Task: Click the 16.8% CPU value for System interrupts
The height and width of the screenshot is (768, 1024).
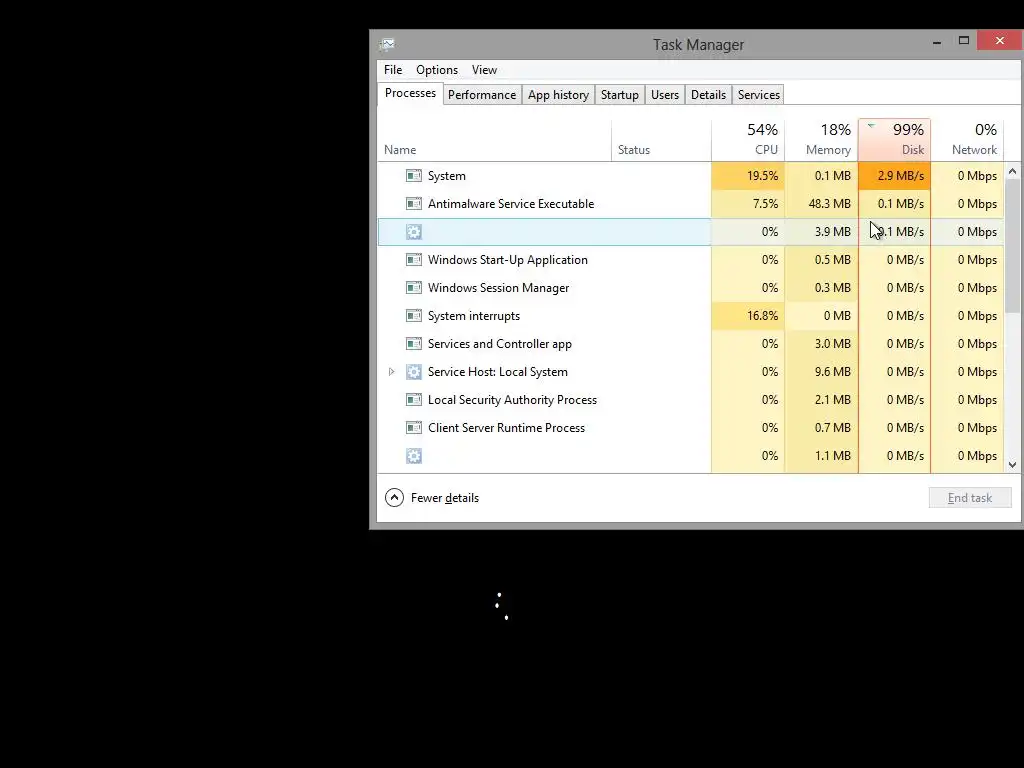Action: (762, 316)
